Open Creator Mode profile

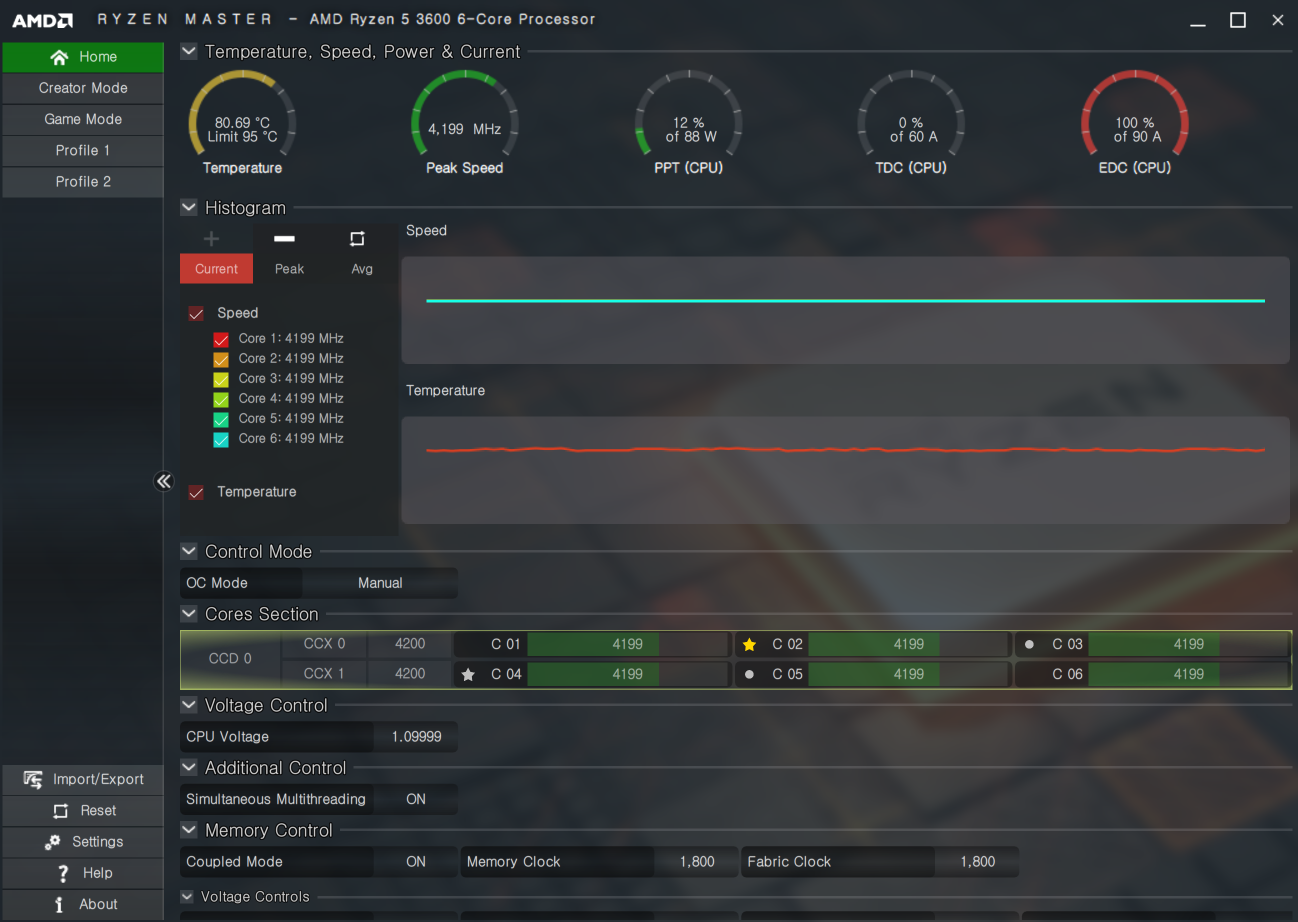pyautogui.click(x=83, y=88)
